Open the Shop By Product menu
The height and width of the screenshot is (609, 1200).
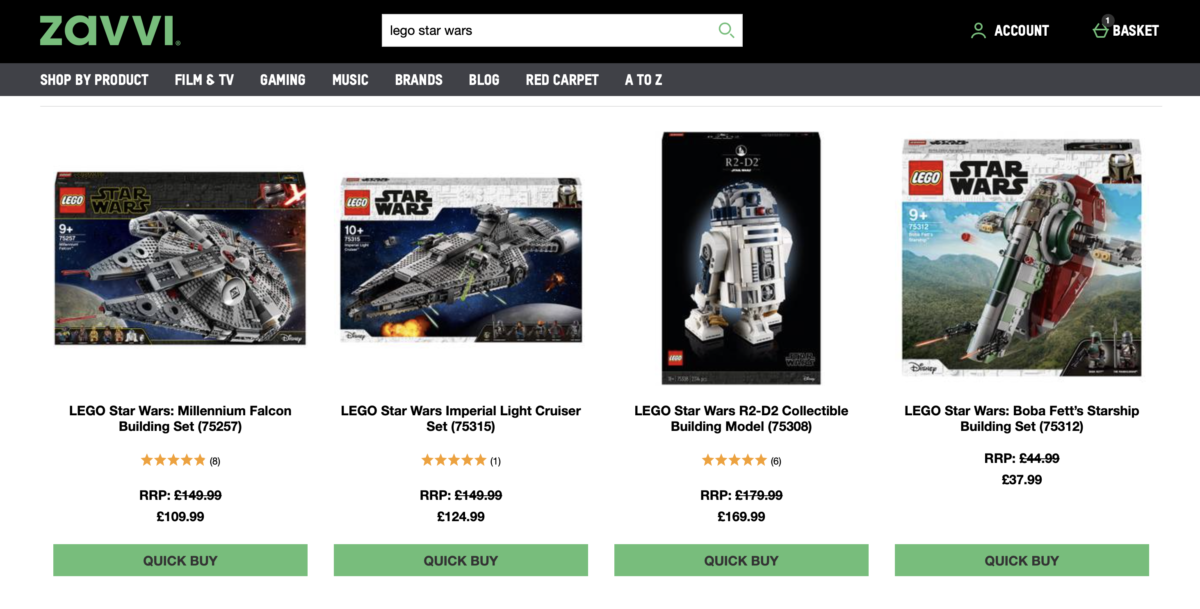click(x=94, y=80)
